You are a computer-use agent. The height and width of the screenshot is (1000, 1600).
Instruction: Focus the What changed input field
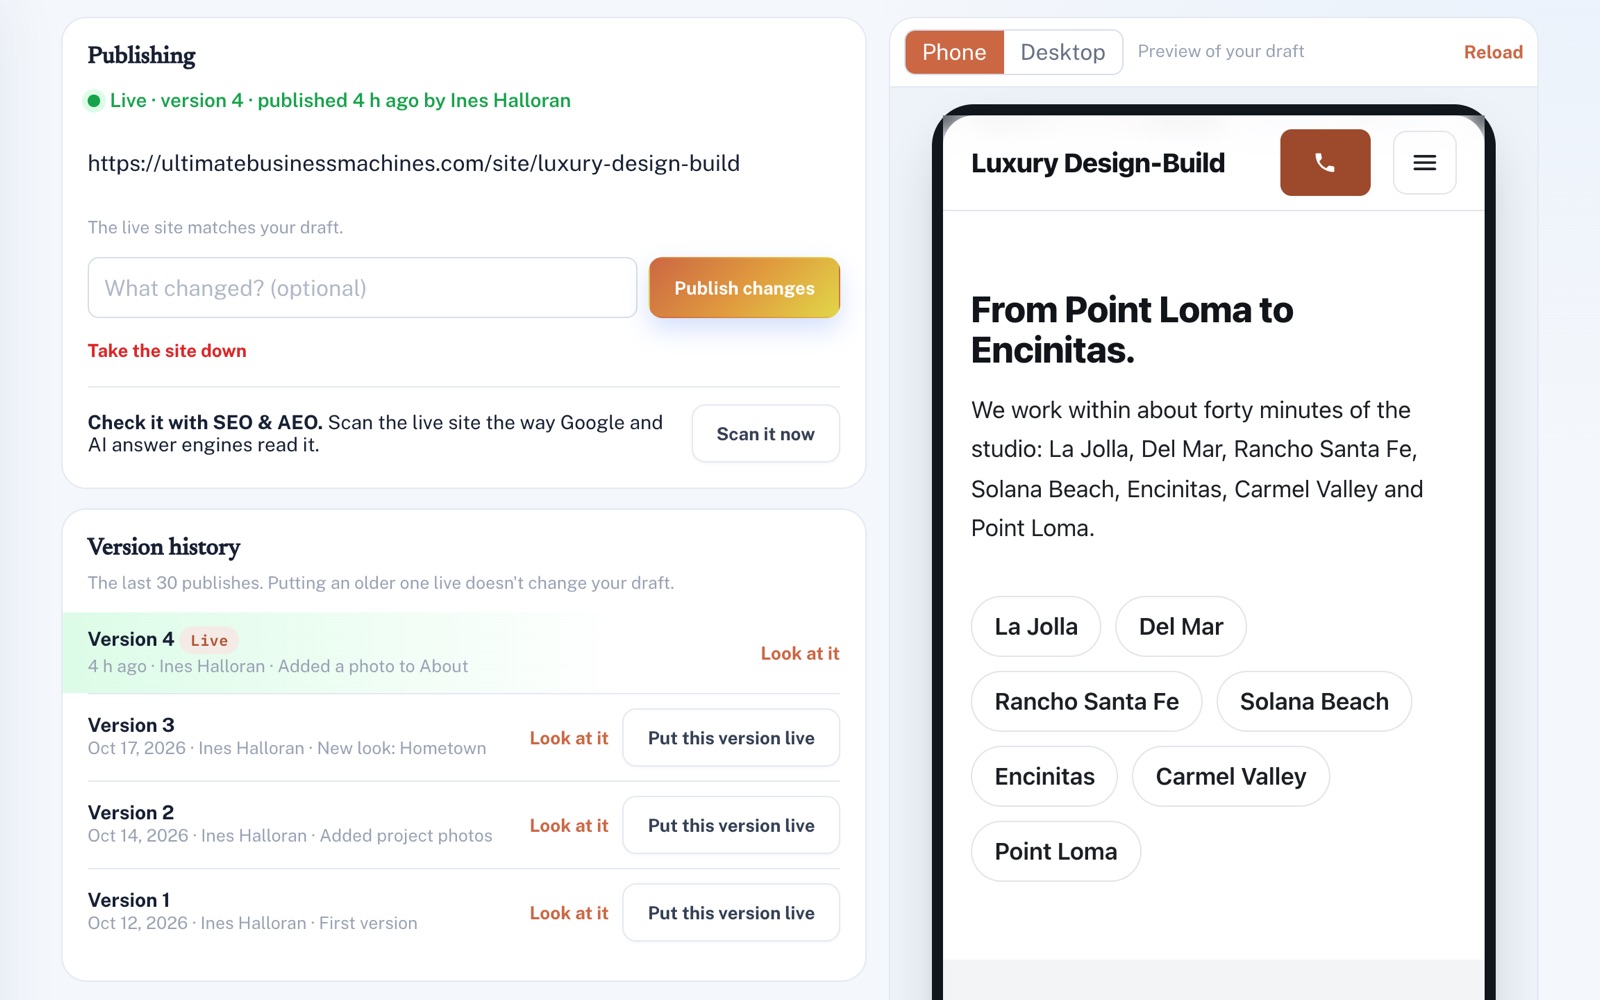click(362, 288)
